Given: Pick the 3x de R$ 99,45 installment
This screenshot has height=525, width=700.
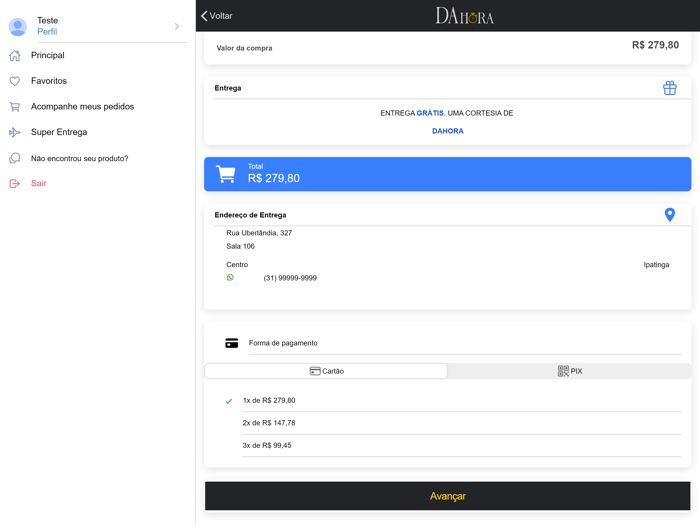Looking at the screenshot, I should click(x=267, y=445).
